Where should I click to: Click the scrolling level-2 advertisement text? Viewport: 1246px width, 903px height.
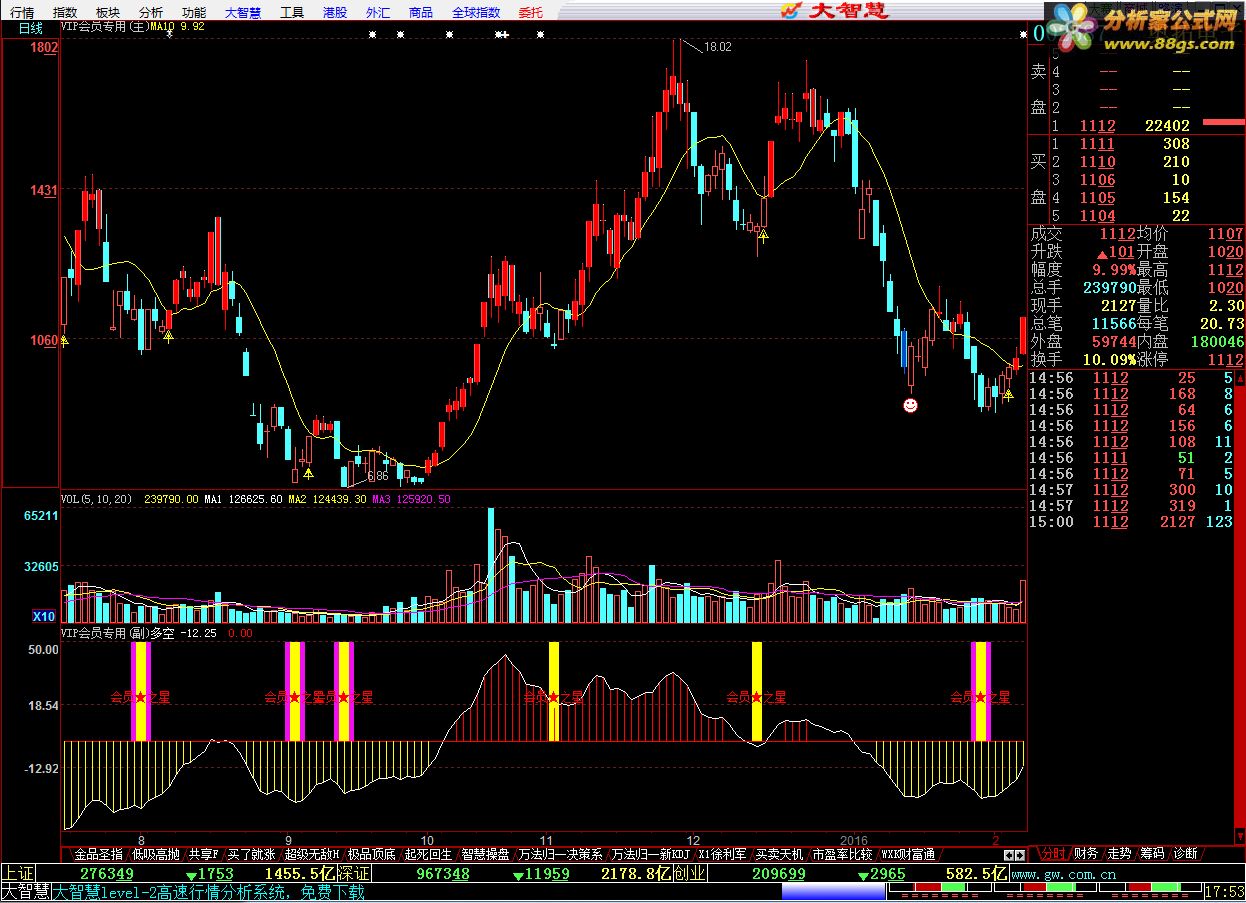pos(210,892)
